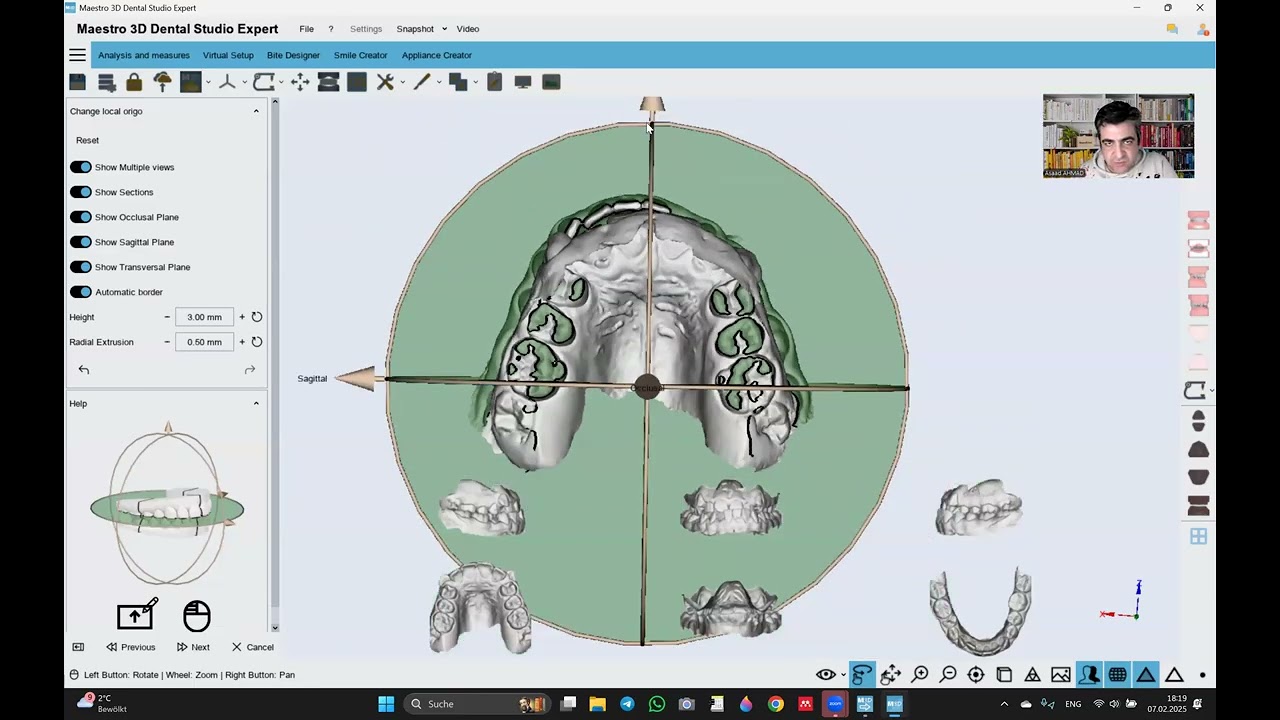Open the File menu
1280x720 pixels.
(306, 29)
